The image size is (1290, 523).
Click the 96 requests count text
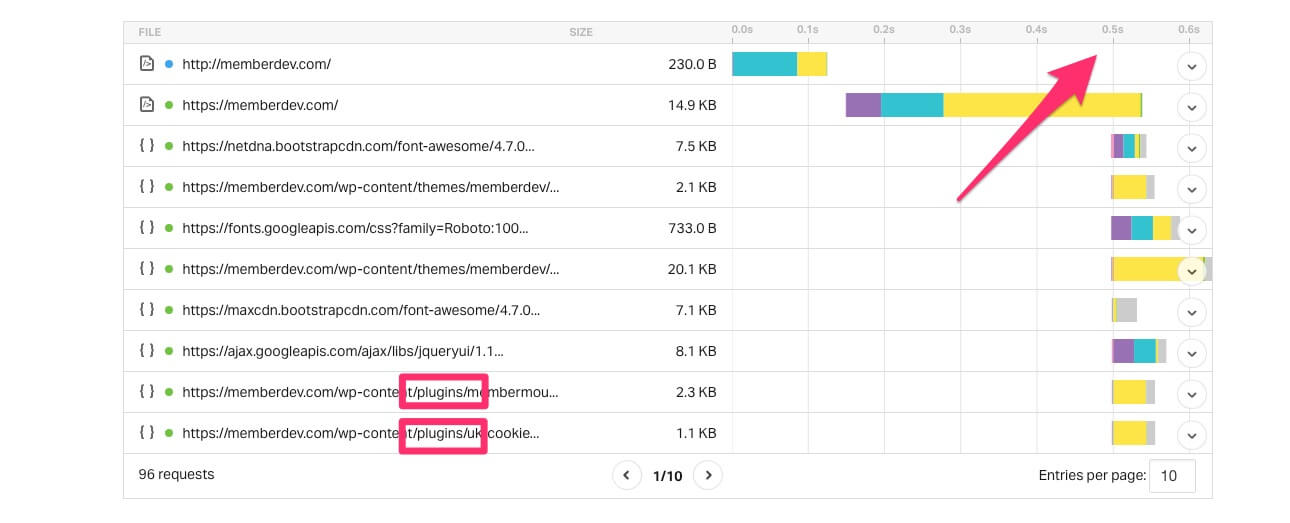pos(176,474)
